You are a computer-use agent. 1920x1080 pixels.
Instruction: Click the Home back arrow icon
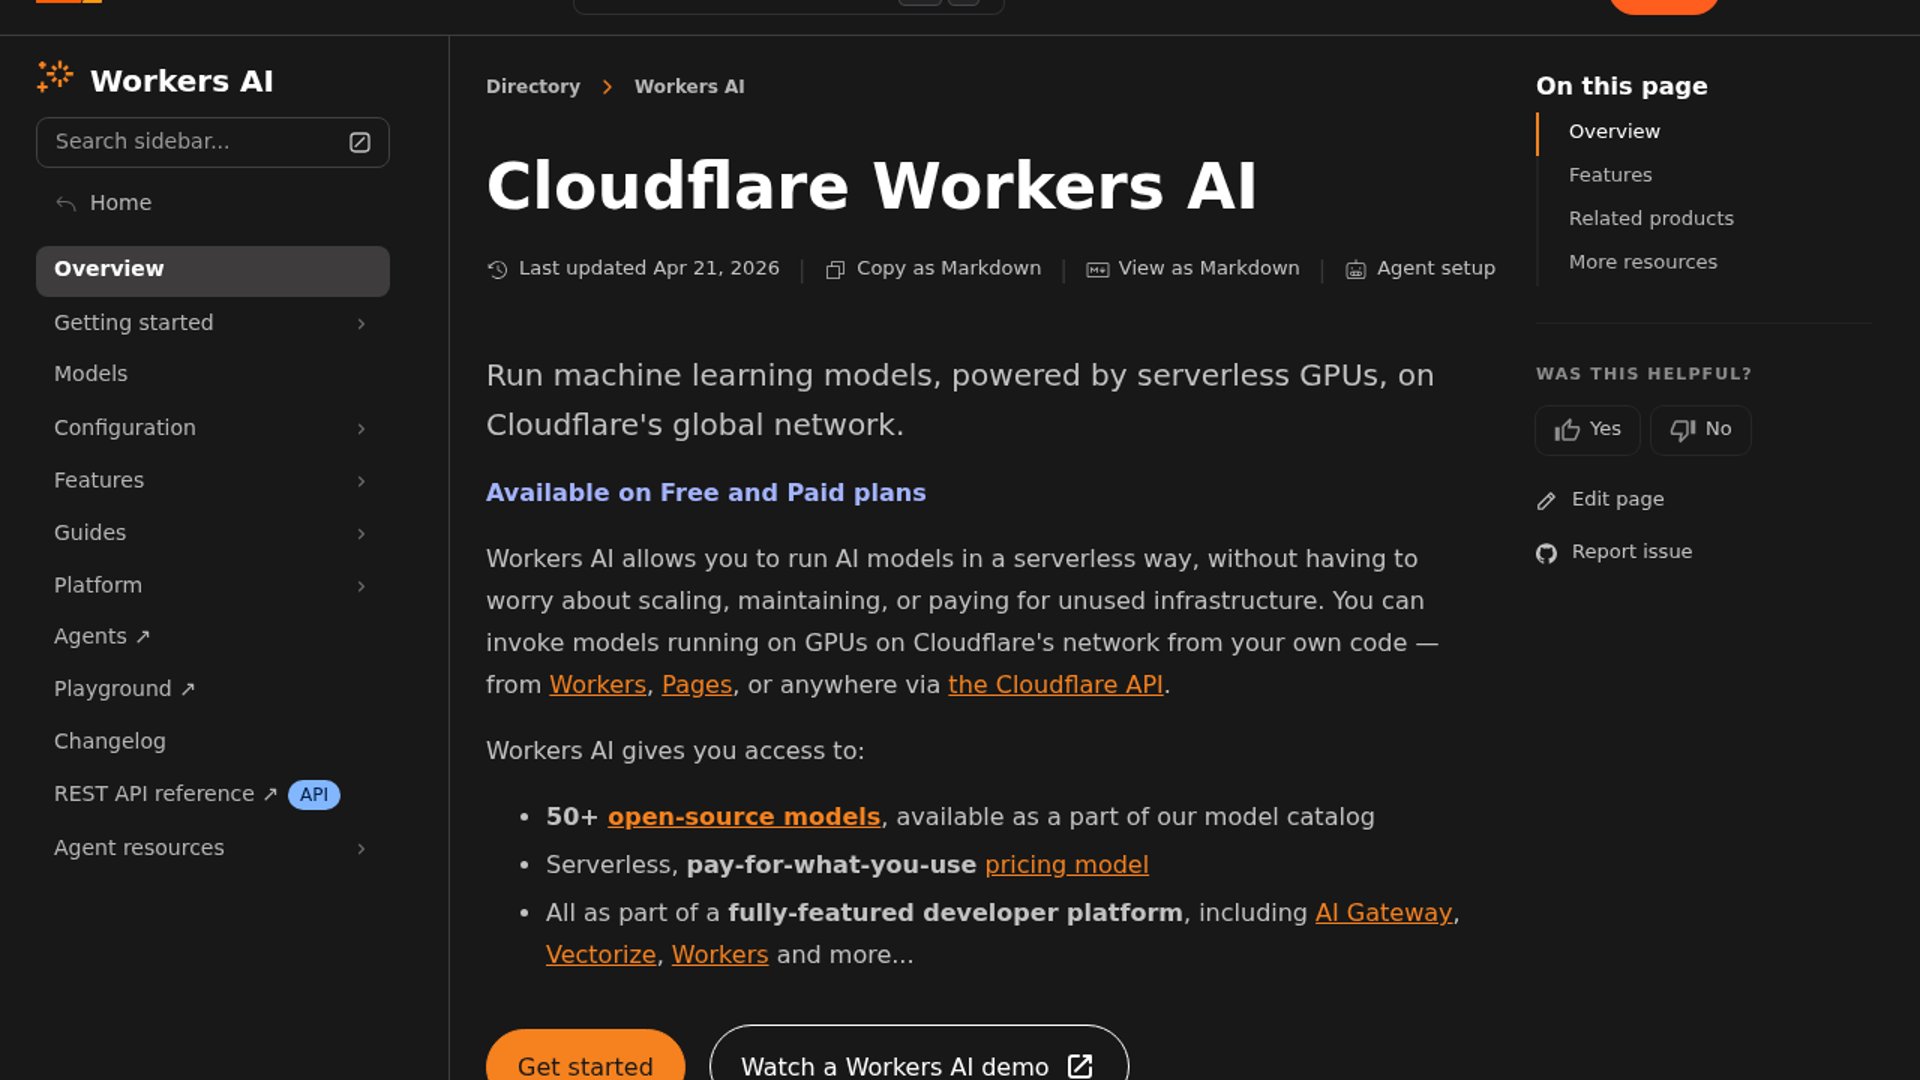coord(66,204)
